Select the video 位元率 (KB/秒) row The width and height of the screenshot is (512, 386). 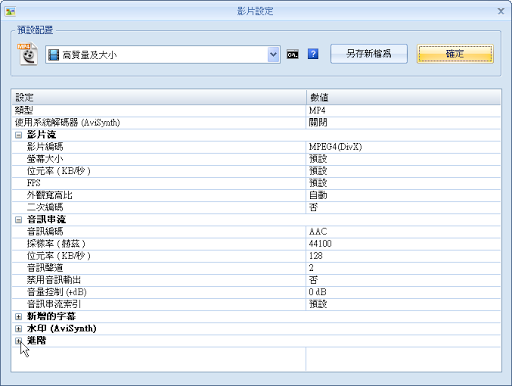tap(256, 171)
